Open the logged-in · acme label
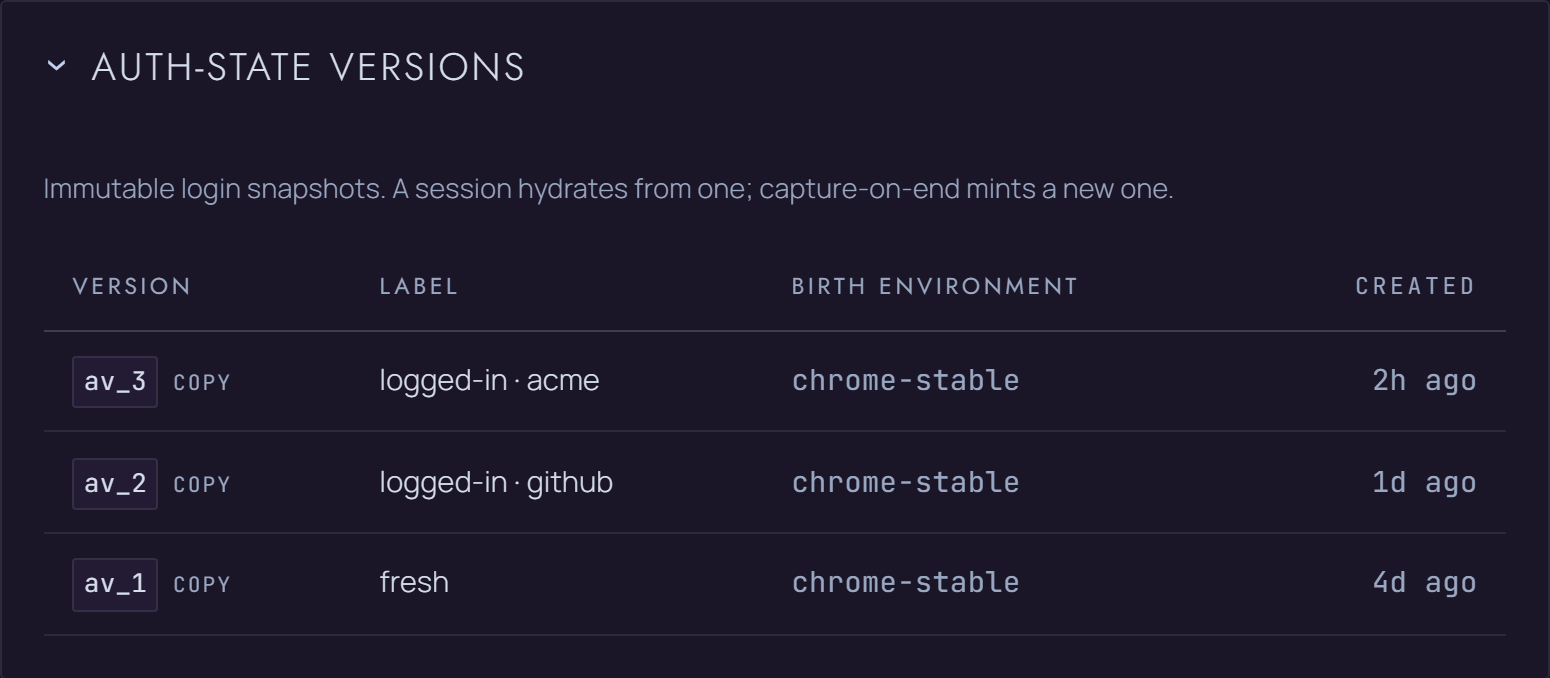1550x678 pixels. [x=489, y=381]
